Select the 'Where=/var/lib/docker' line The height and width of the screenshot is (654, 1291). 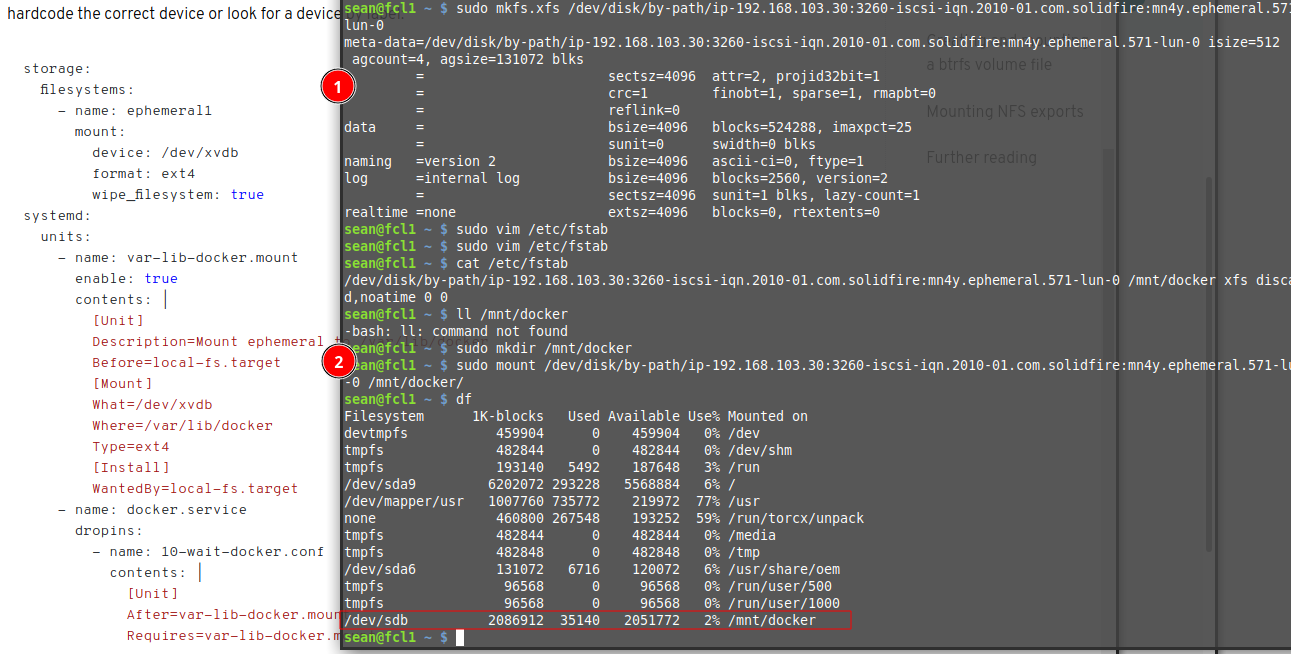[182, 426]
